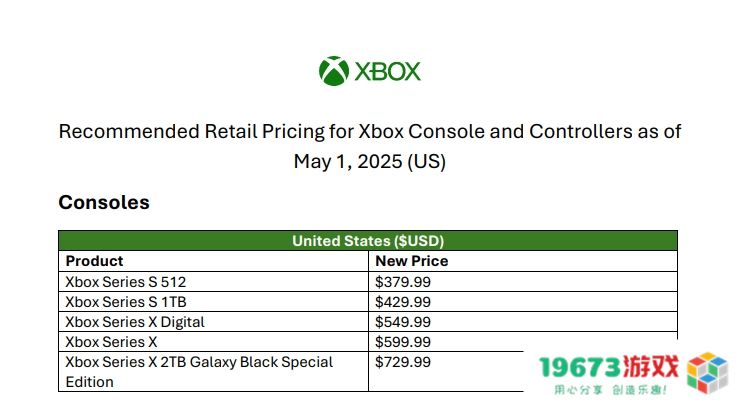Viewport: 748px width, 413px height.
Task: Click the XBOX wordmark text
Action: (387, 72)
